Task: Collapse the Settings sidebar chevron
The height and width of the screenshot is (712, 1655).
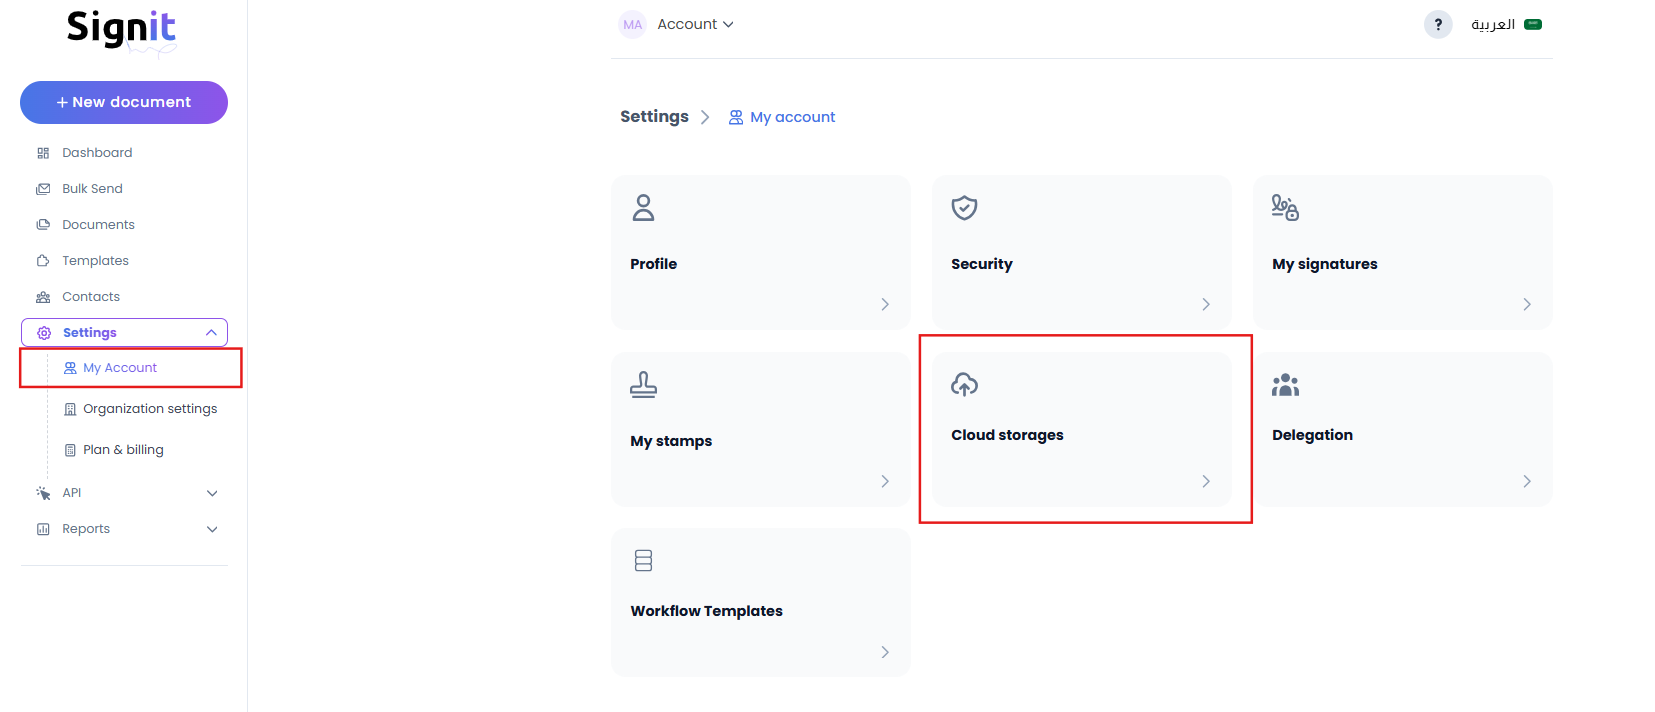Action: [x=211, y=333]
